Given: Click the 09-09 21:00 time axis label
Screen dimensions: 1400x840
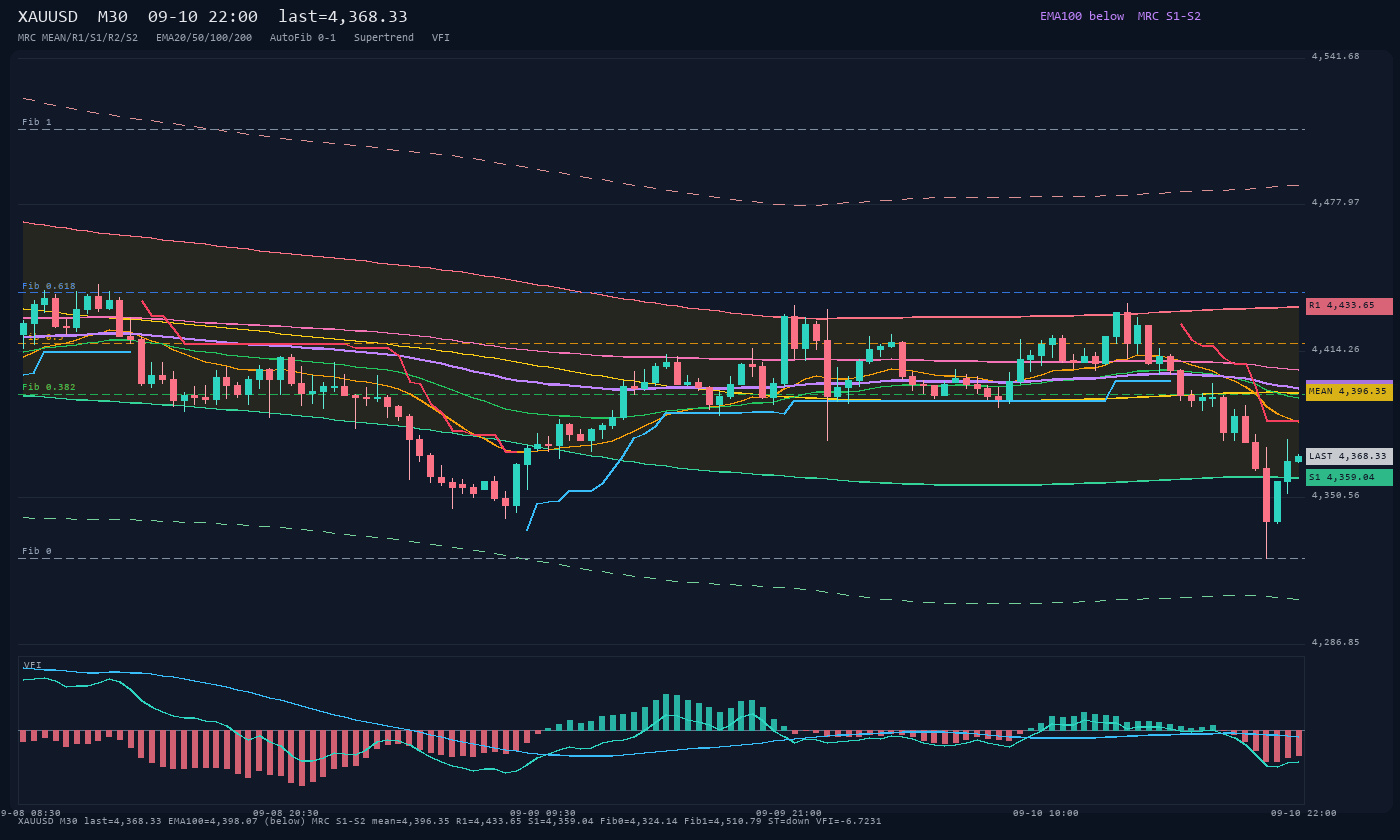Looking at the screenshot, I should coord(789,813).
